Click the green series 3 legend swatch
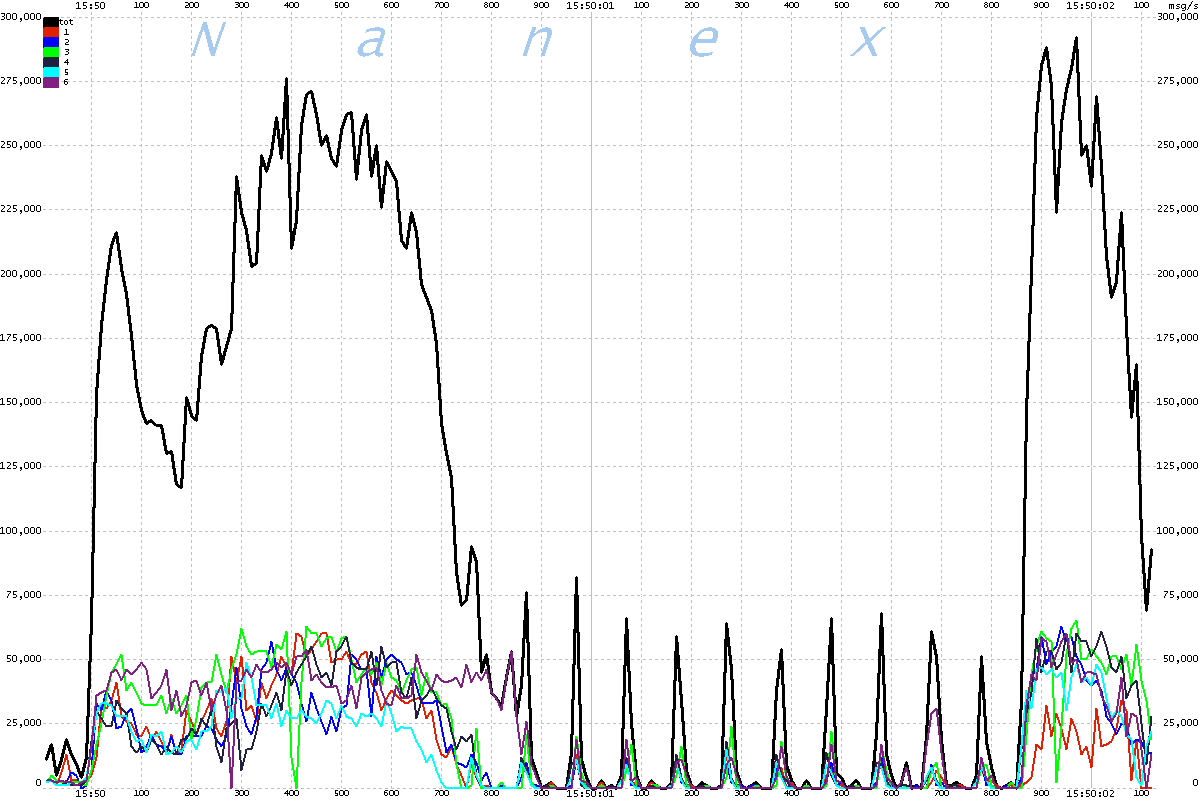Viewport: 1200px width, 800px height. [x=51, y=52]
